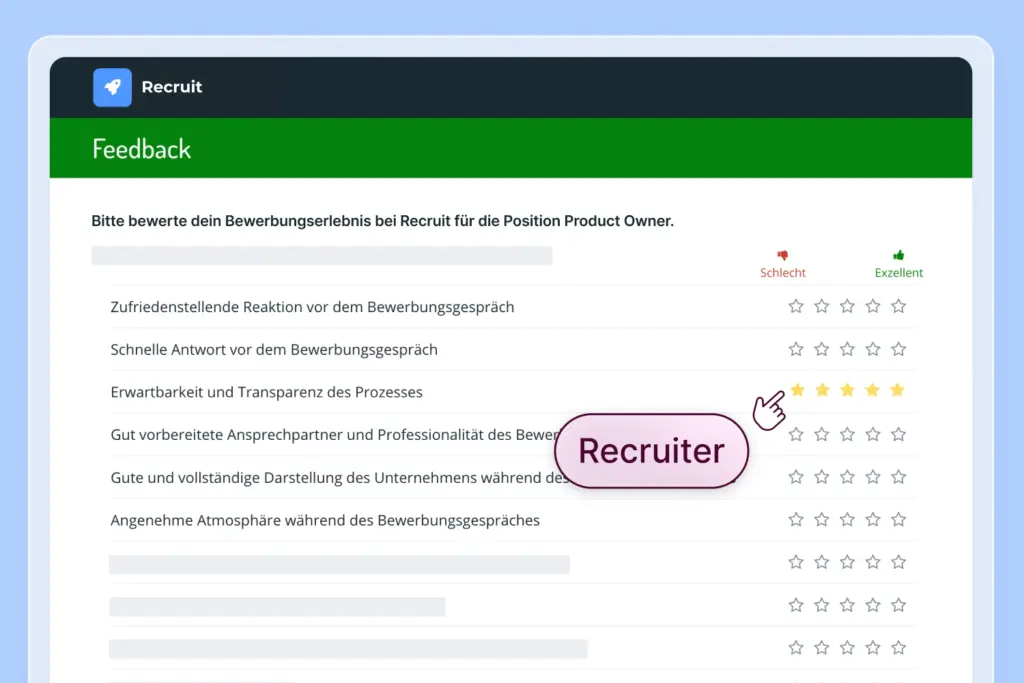Viewport: 1024px width, 683px height.
Task: Click the first star in the bottom rating row
Action: coord(796,647)
